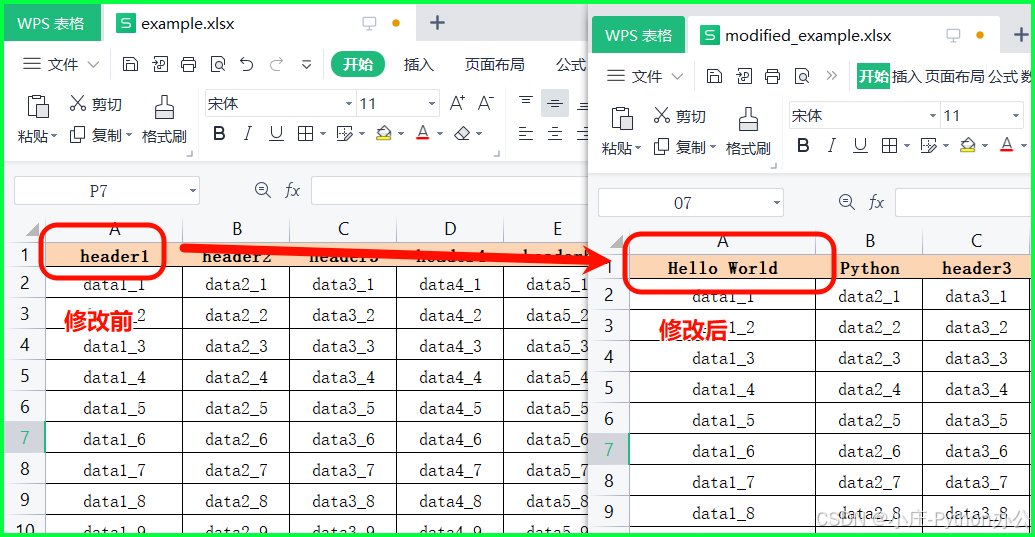
Task: Click Paste (粘贴) icon in example.xlsx
Action: 38,106
